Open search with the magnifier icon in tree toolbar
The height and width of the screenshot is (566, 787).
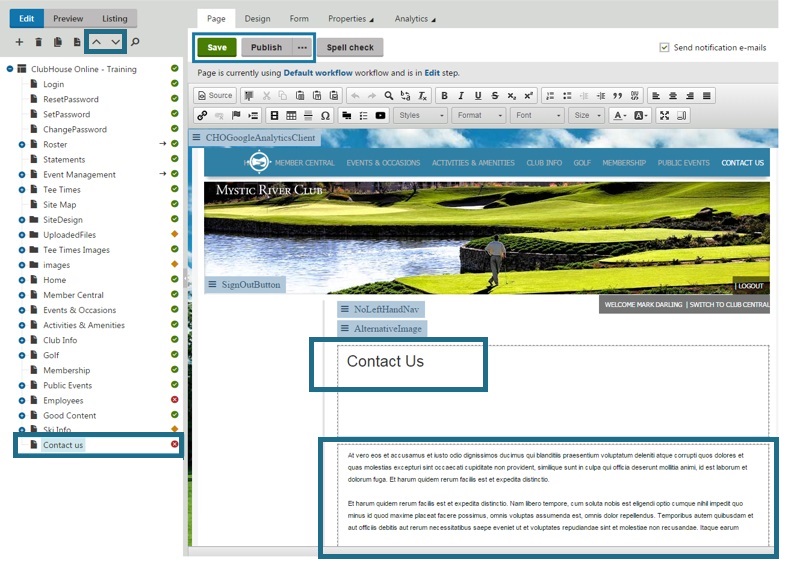point(136,42)
